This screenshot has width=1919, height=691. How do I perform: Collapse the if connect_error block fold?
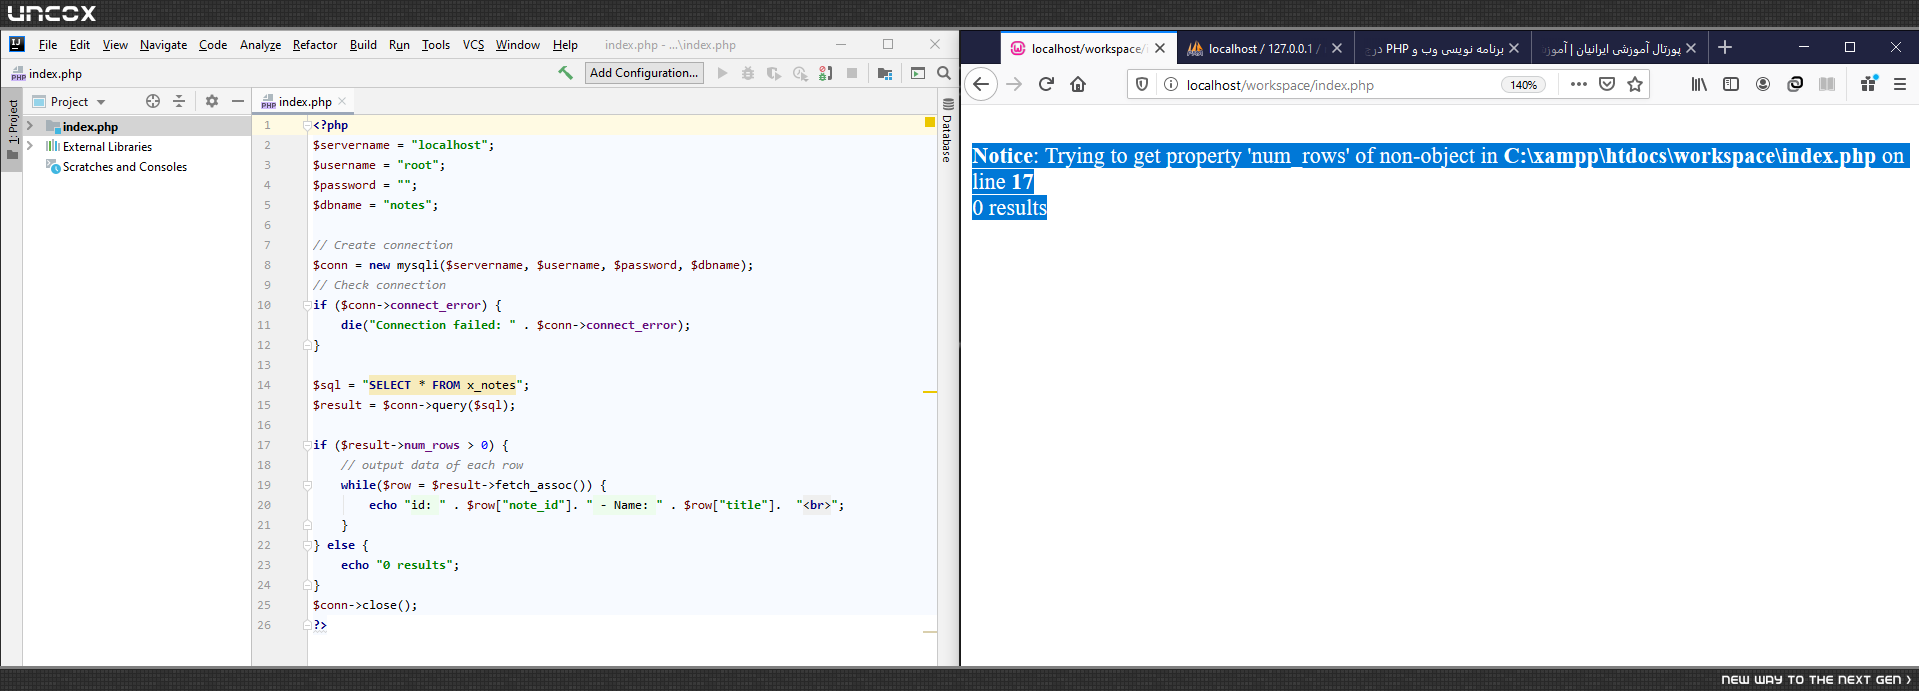click(307, 305)
